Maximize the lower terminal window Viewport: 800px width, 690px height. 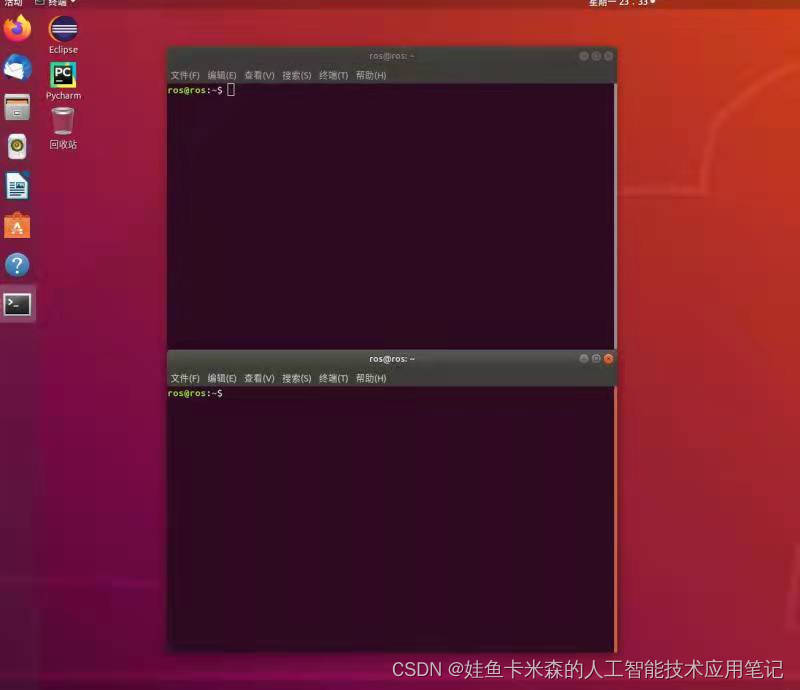point(596,359)
